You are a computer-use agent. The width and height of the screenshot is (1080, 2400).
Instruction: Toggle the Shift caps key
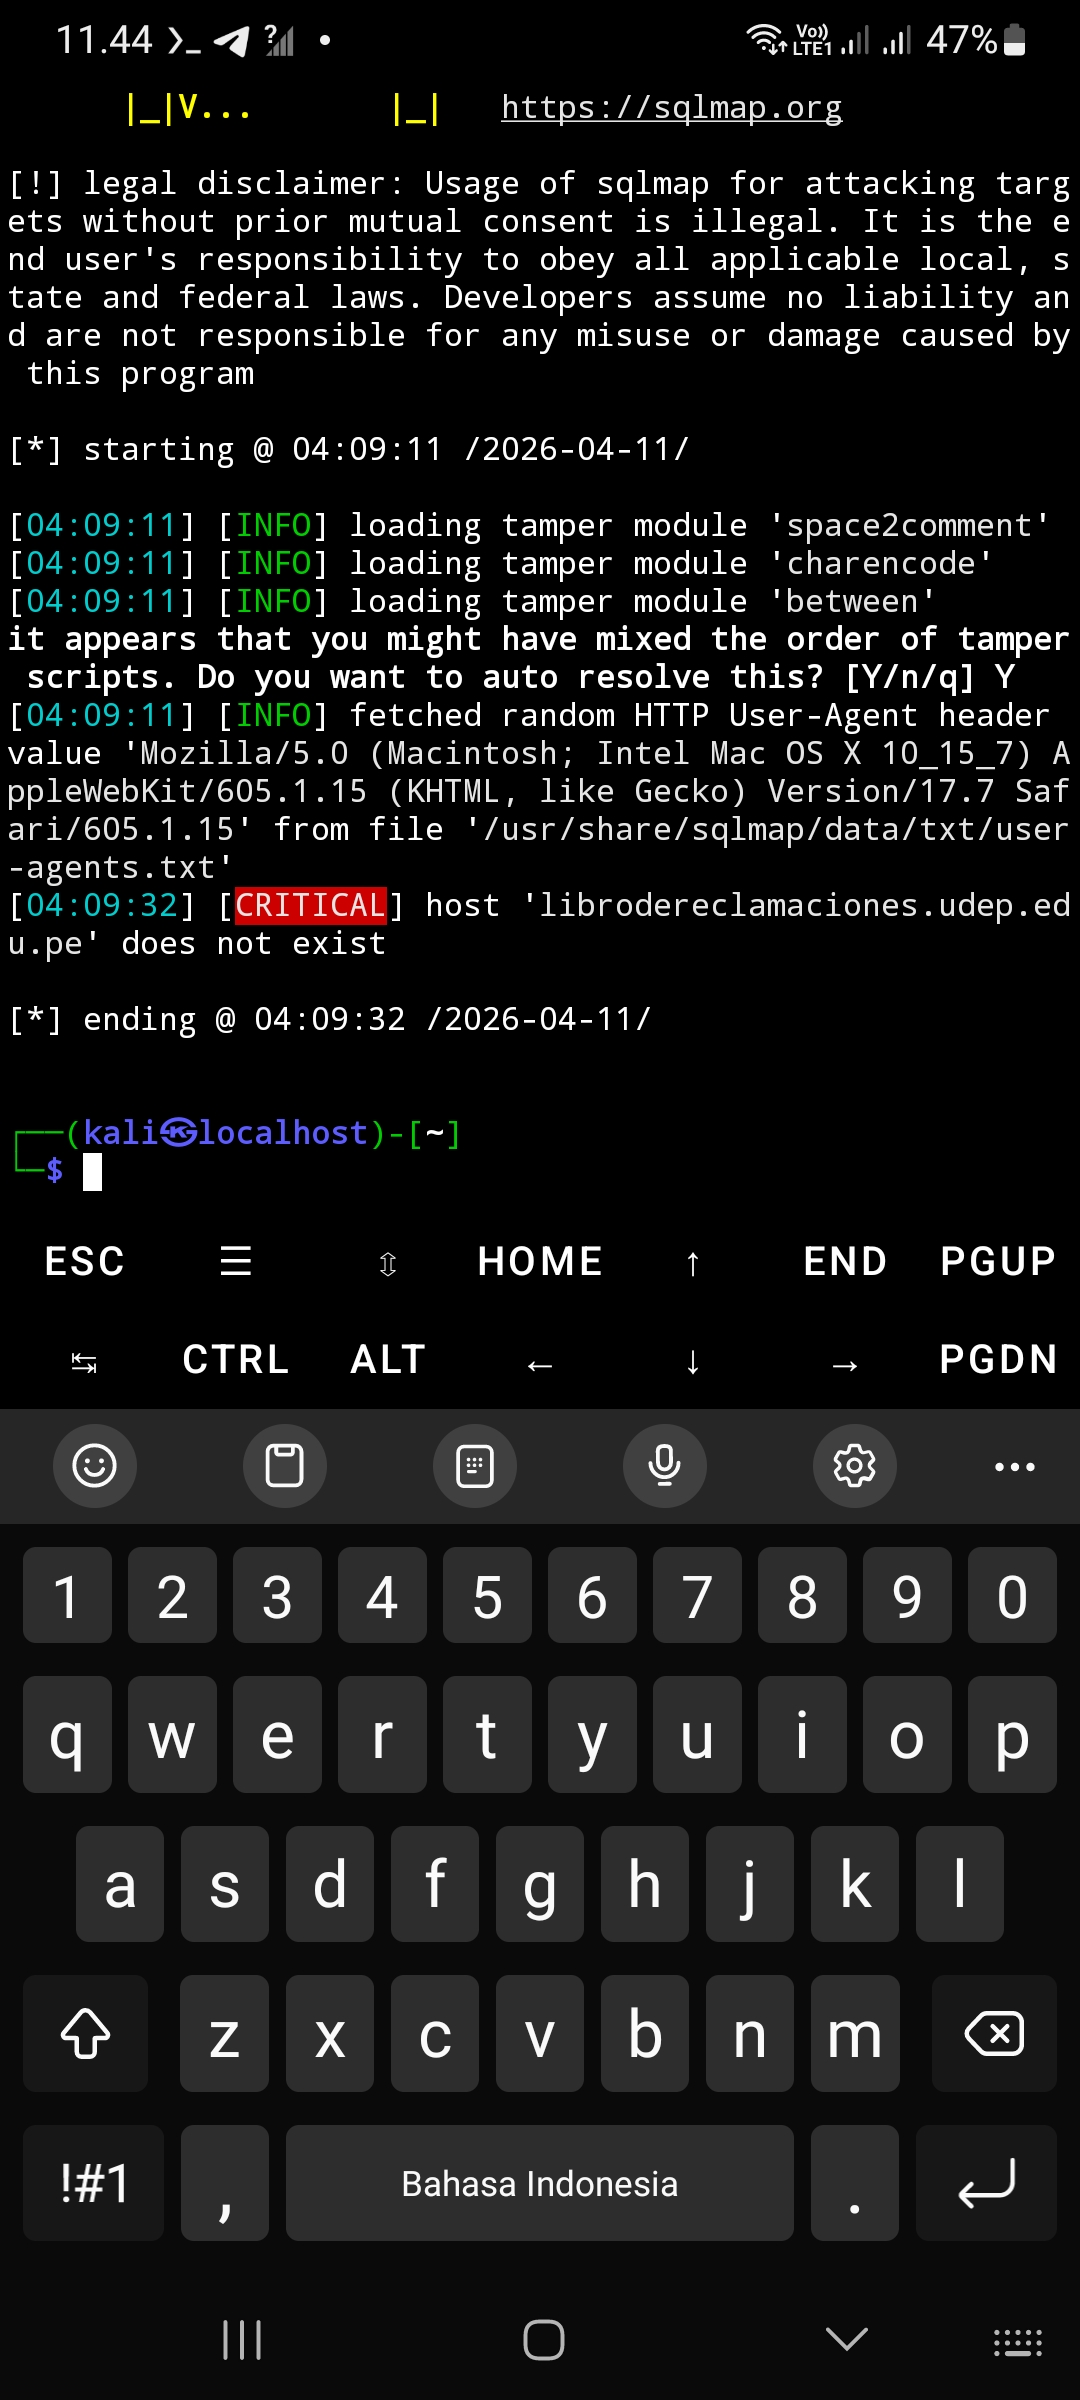86,2033
